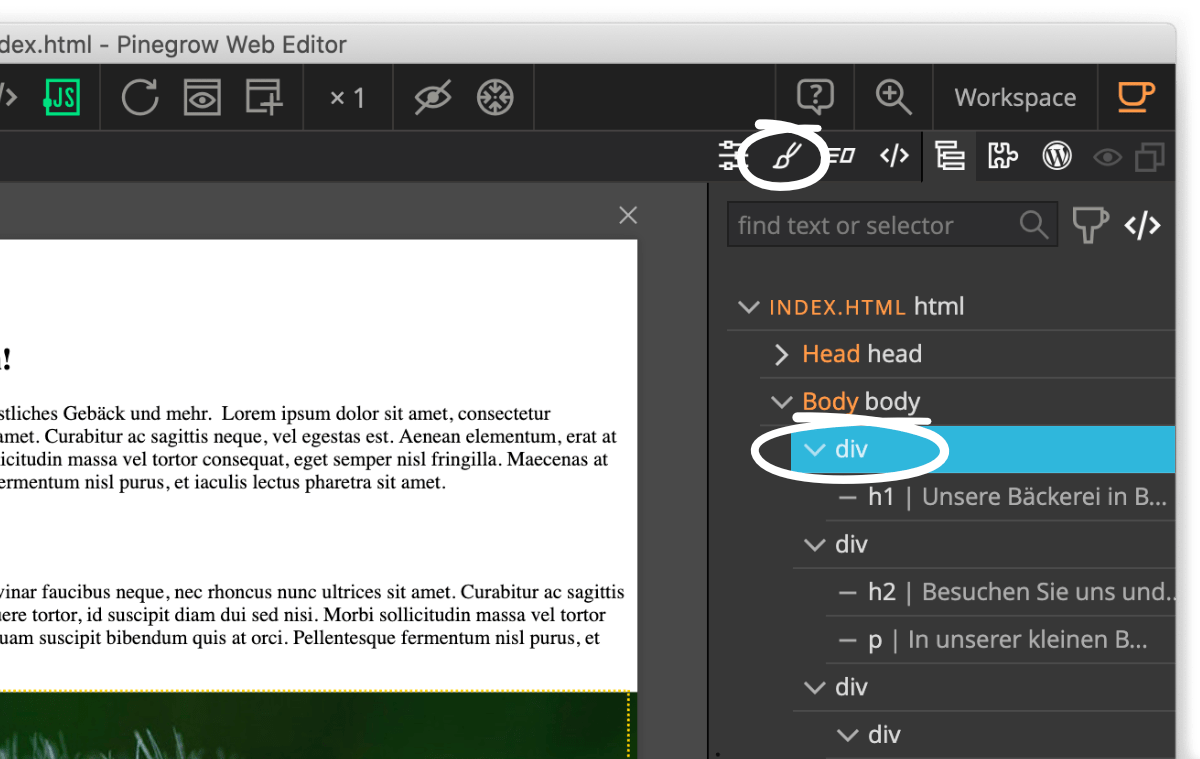The image size is (1200, 759).
Task: Click the overlapping windows detach icon
Action: [1151, 157]
